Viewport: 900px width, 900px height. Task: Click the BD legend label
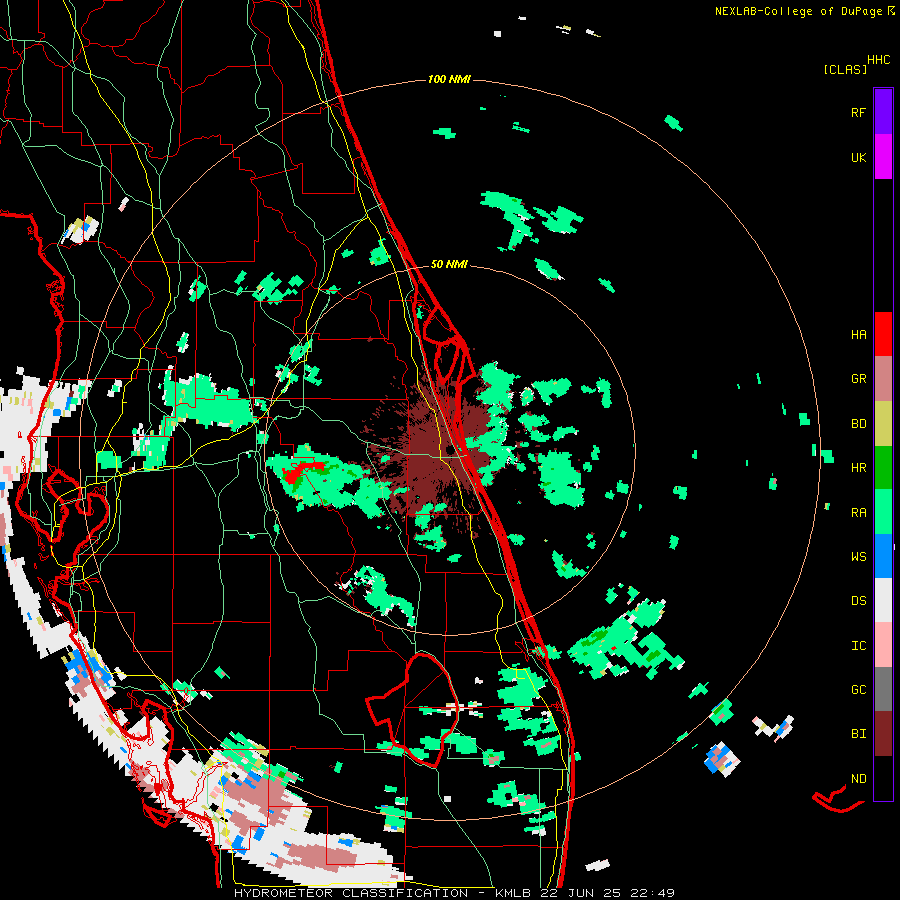pyautogui.click(x=858, y=424)
